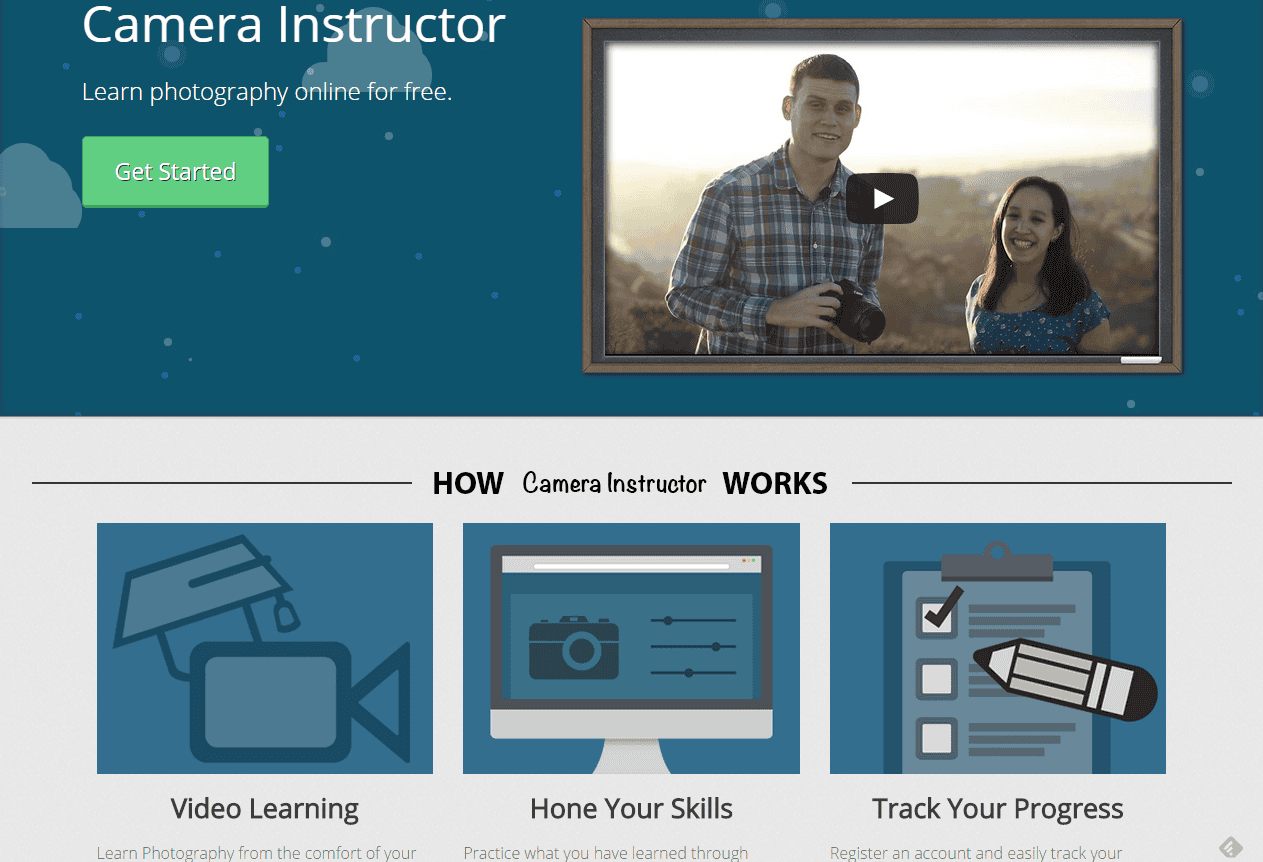Click the middle empty checkbox on clipboard
This screenshot has width=1263, height=862.
(x=937, y=679)
